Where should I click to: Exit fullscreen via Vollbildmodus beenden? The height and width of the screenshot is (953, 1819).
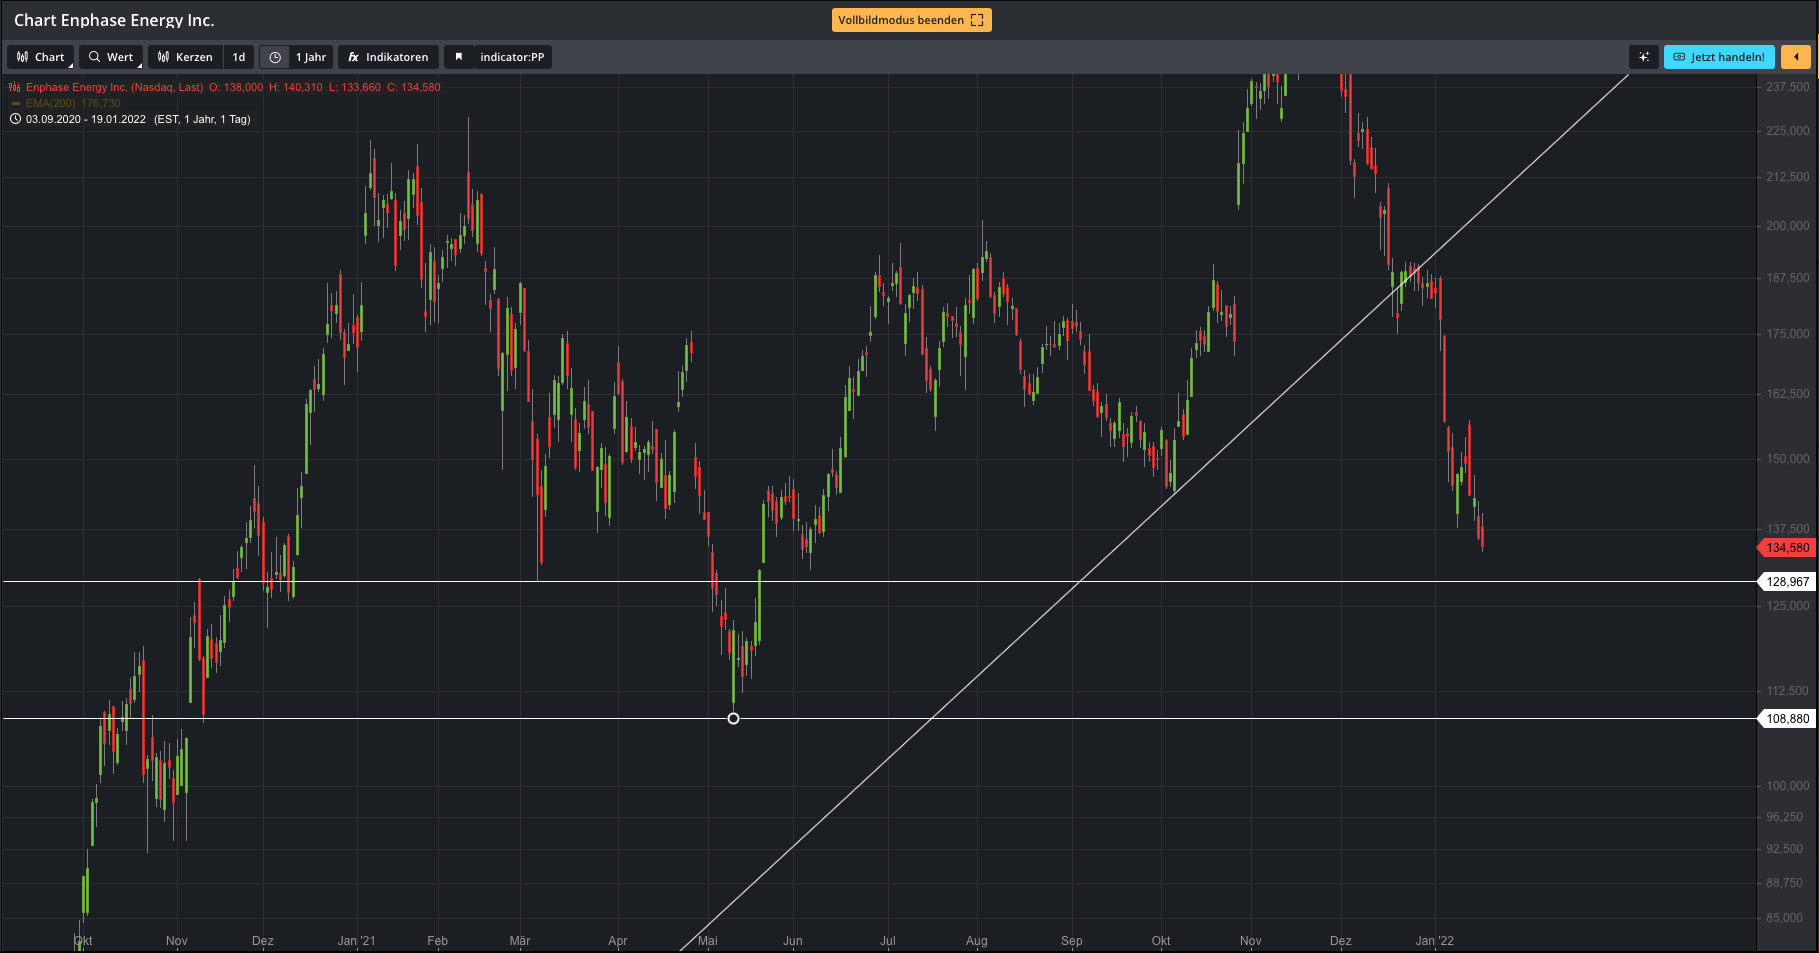point(911,20)
